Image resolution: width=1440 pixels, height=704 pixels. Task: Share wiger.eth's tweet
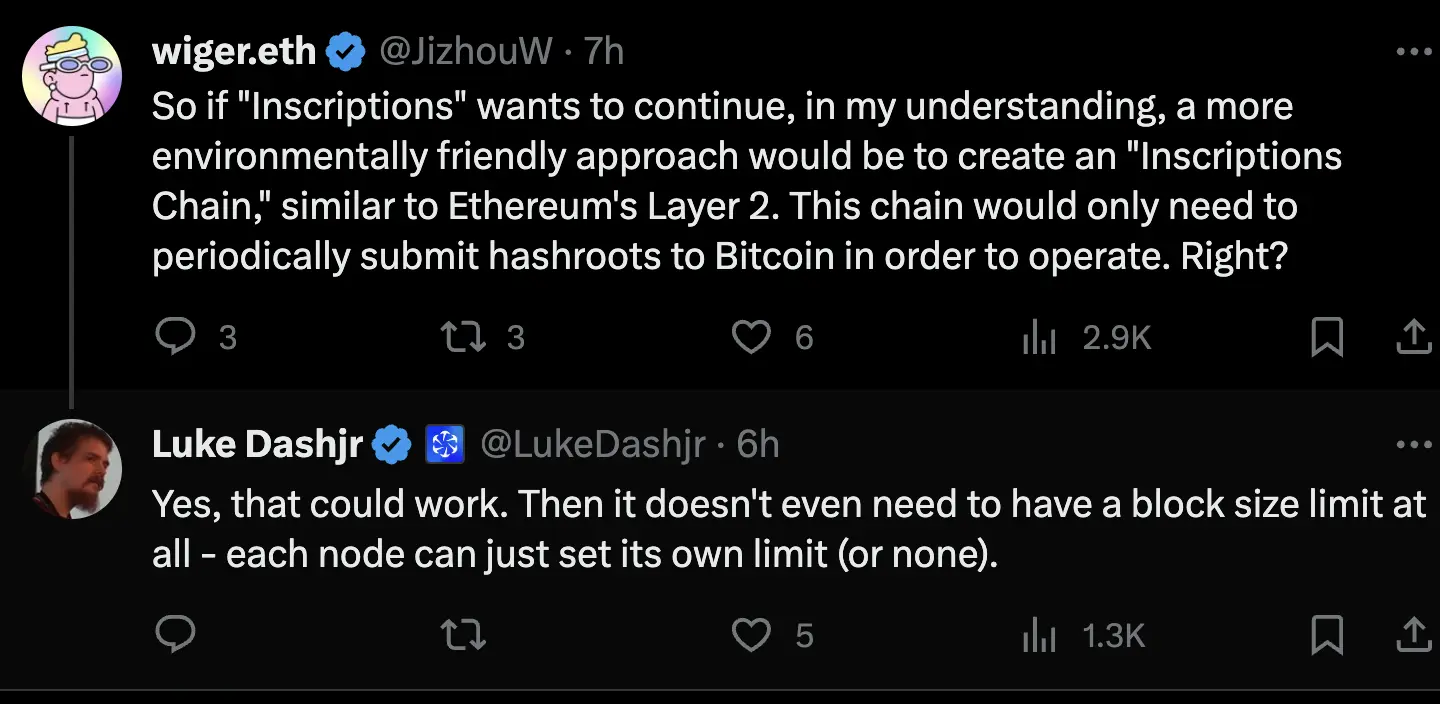pos(1413,337)
